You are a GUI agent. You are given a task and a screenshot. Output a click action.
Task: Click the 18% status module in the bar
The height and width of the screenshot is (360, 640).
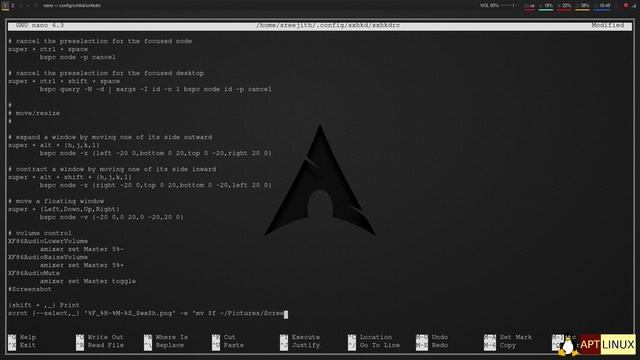tap(546, 6)
